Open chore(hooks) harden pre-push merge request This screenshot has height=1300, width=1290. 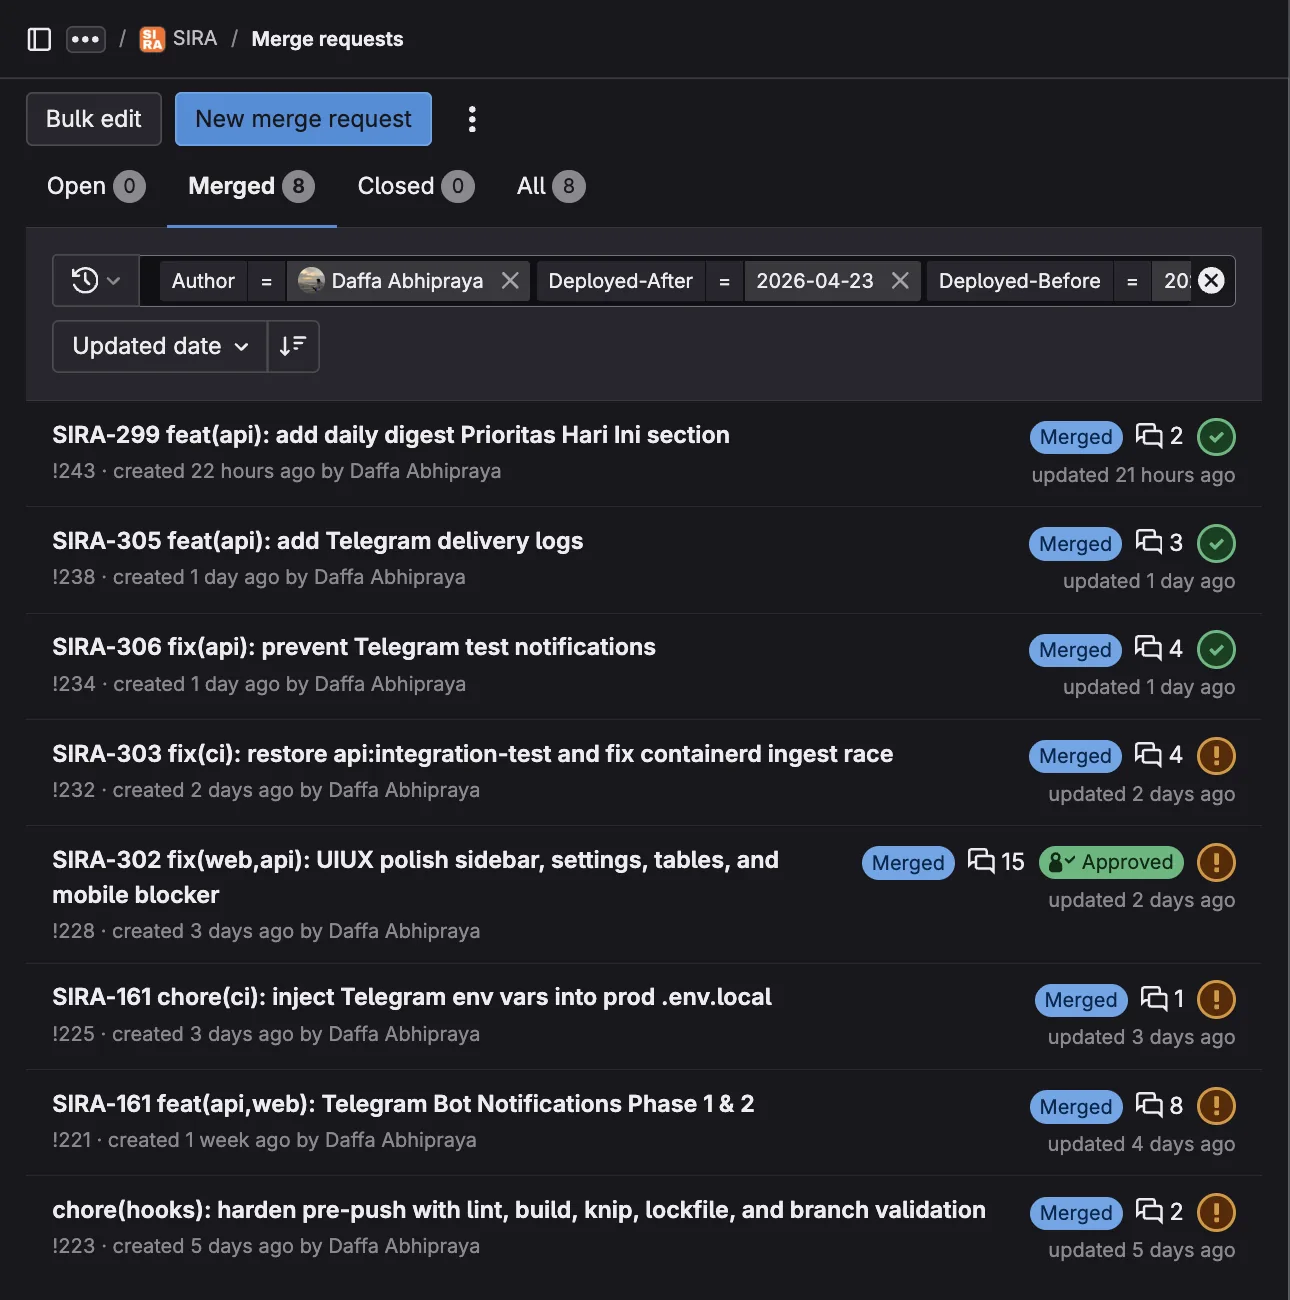519,1210
